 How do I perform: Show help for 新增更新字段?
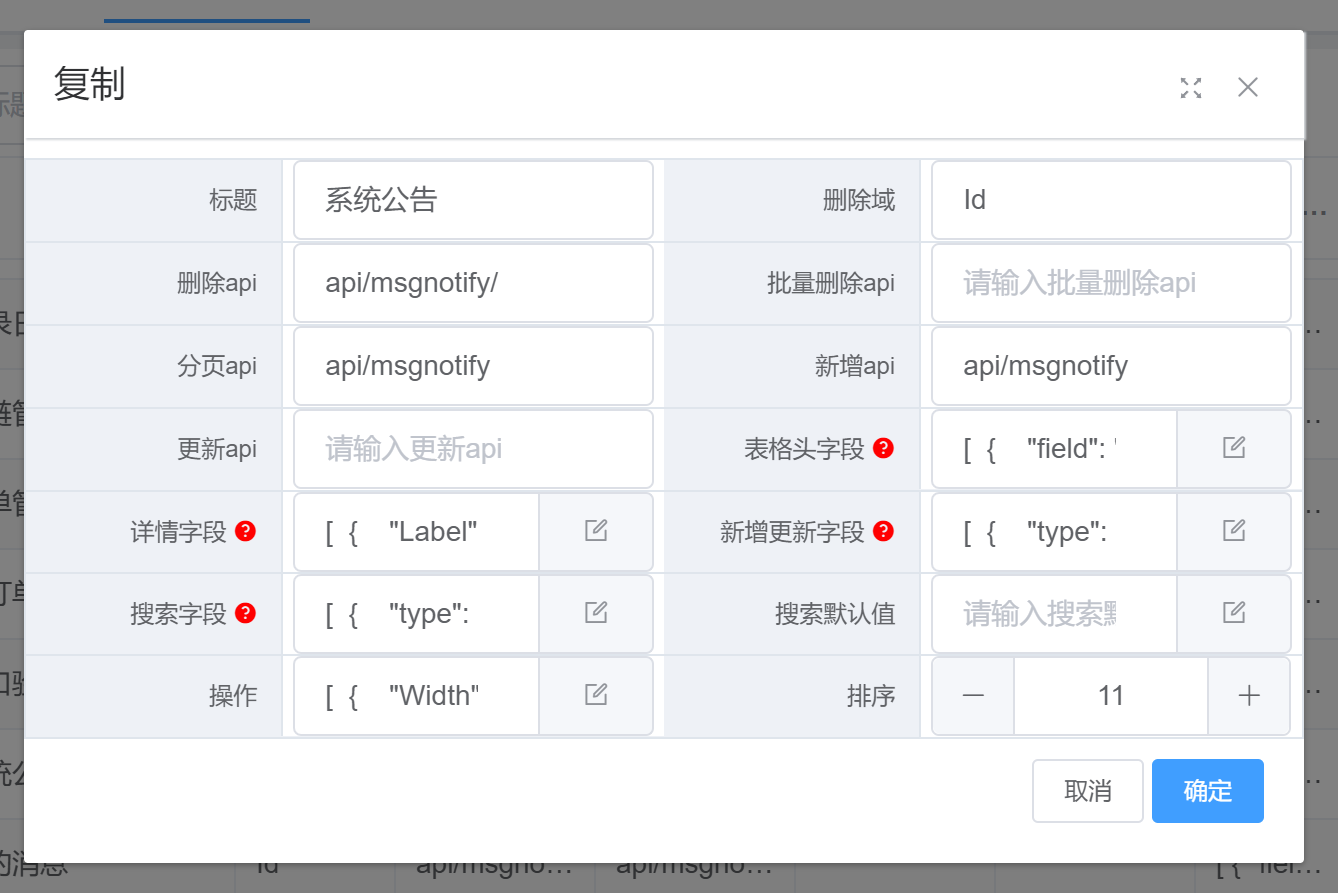883,531
